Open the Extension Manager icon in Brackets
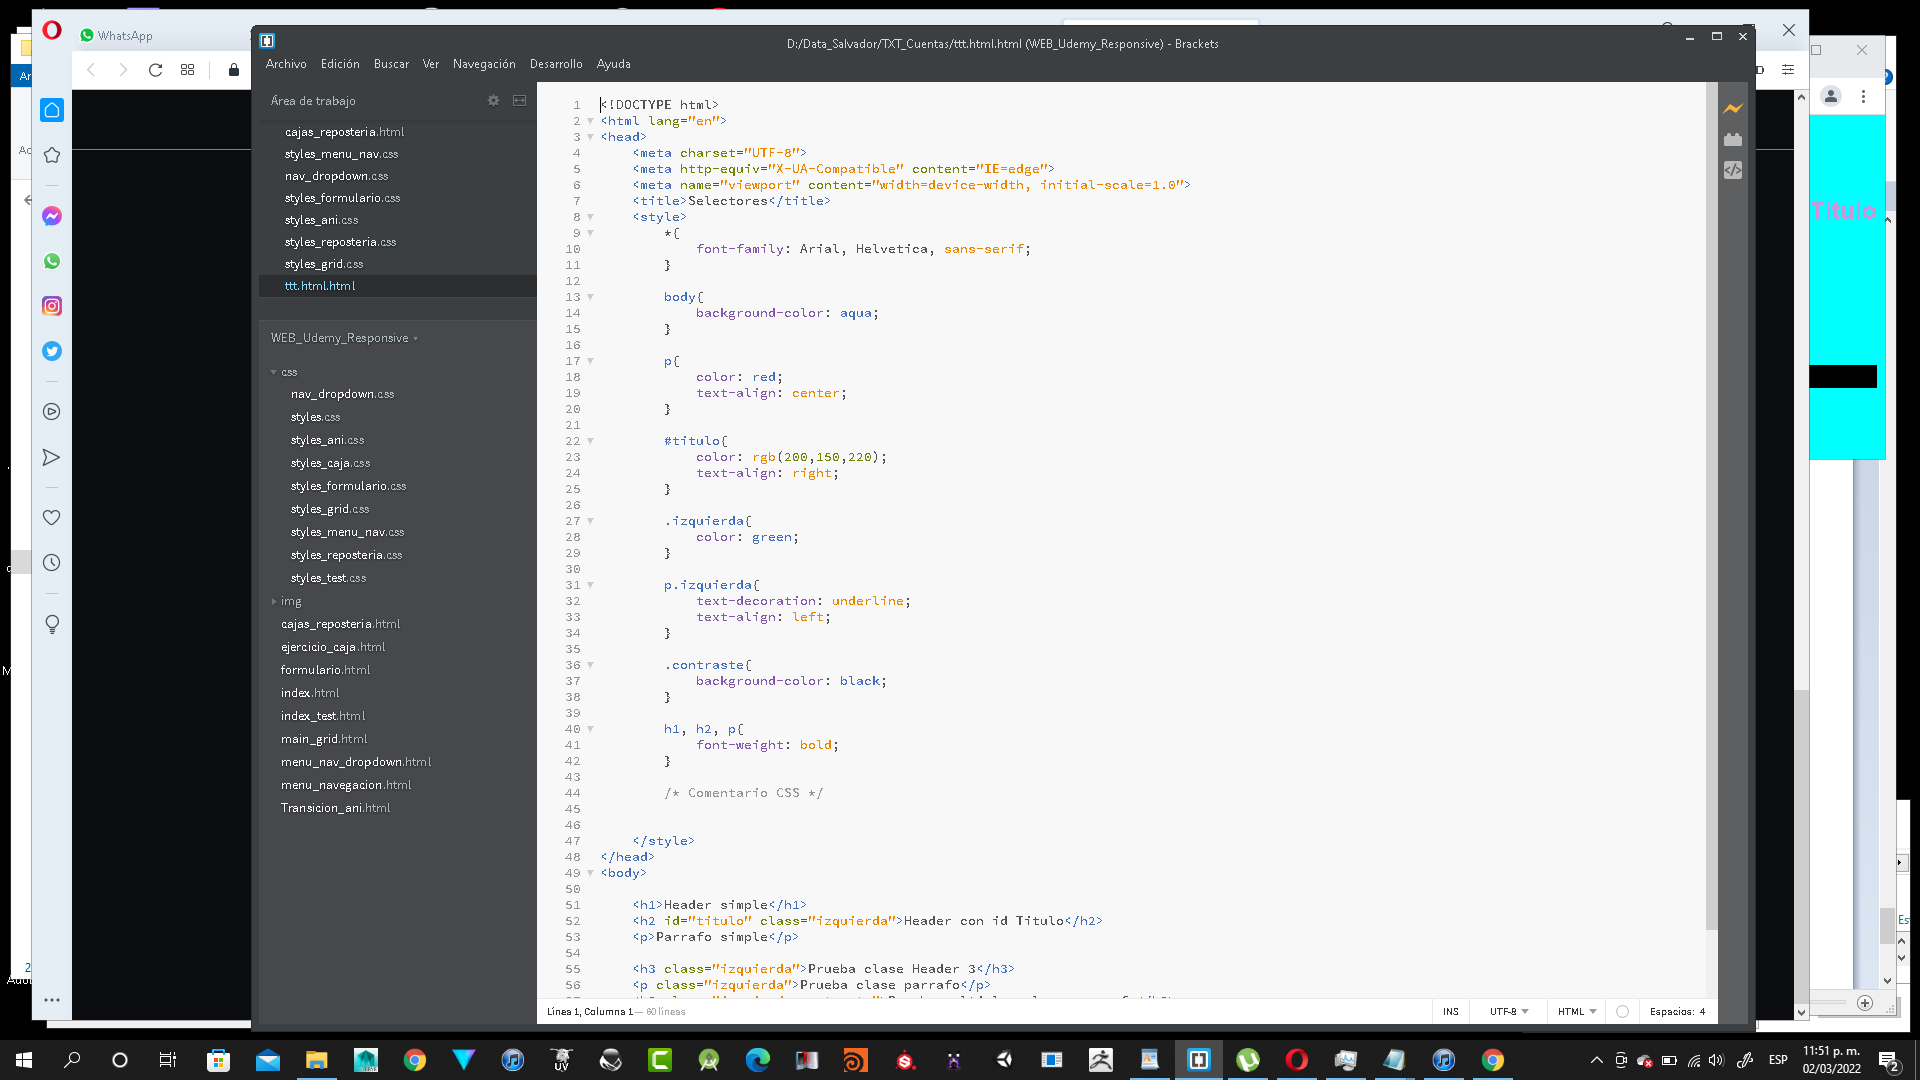Viewport: 1920px width, 1080px height. tap(1733, 139)
